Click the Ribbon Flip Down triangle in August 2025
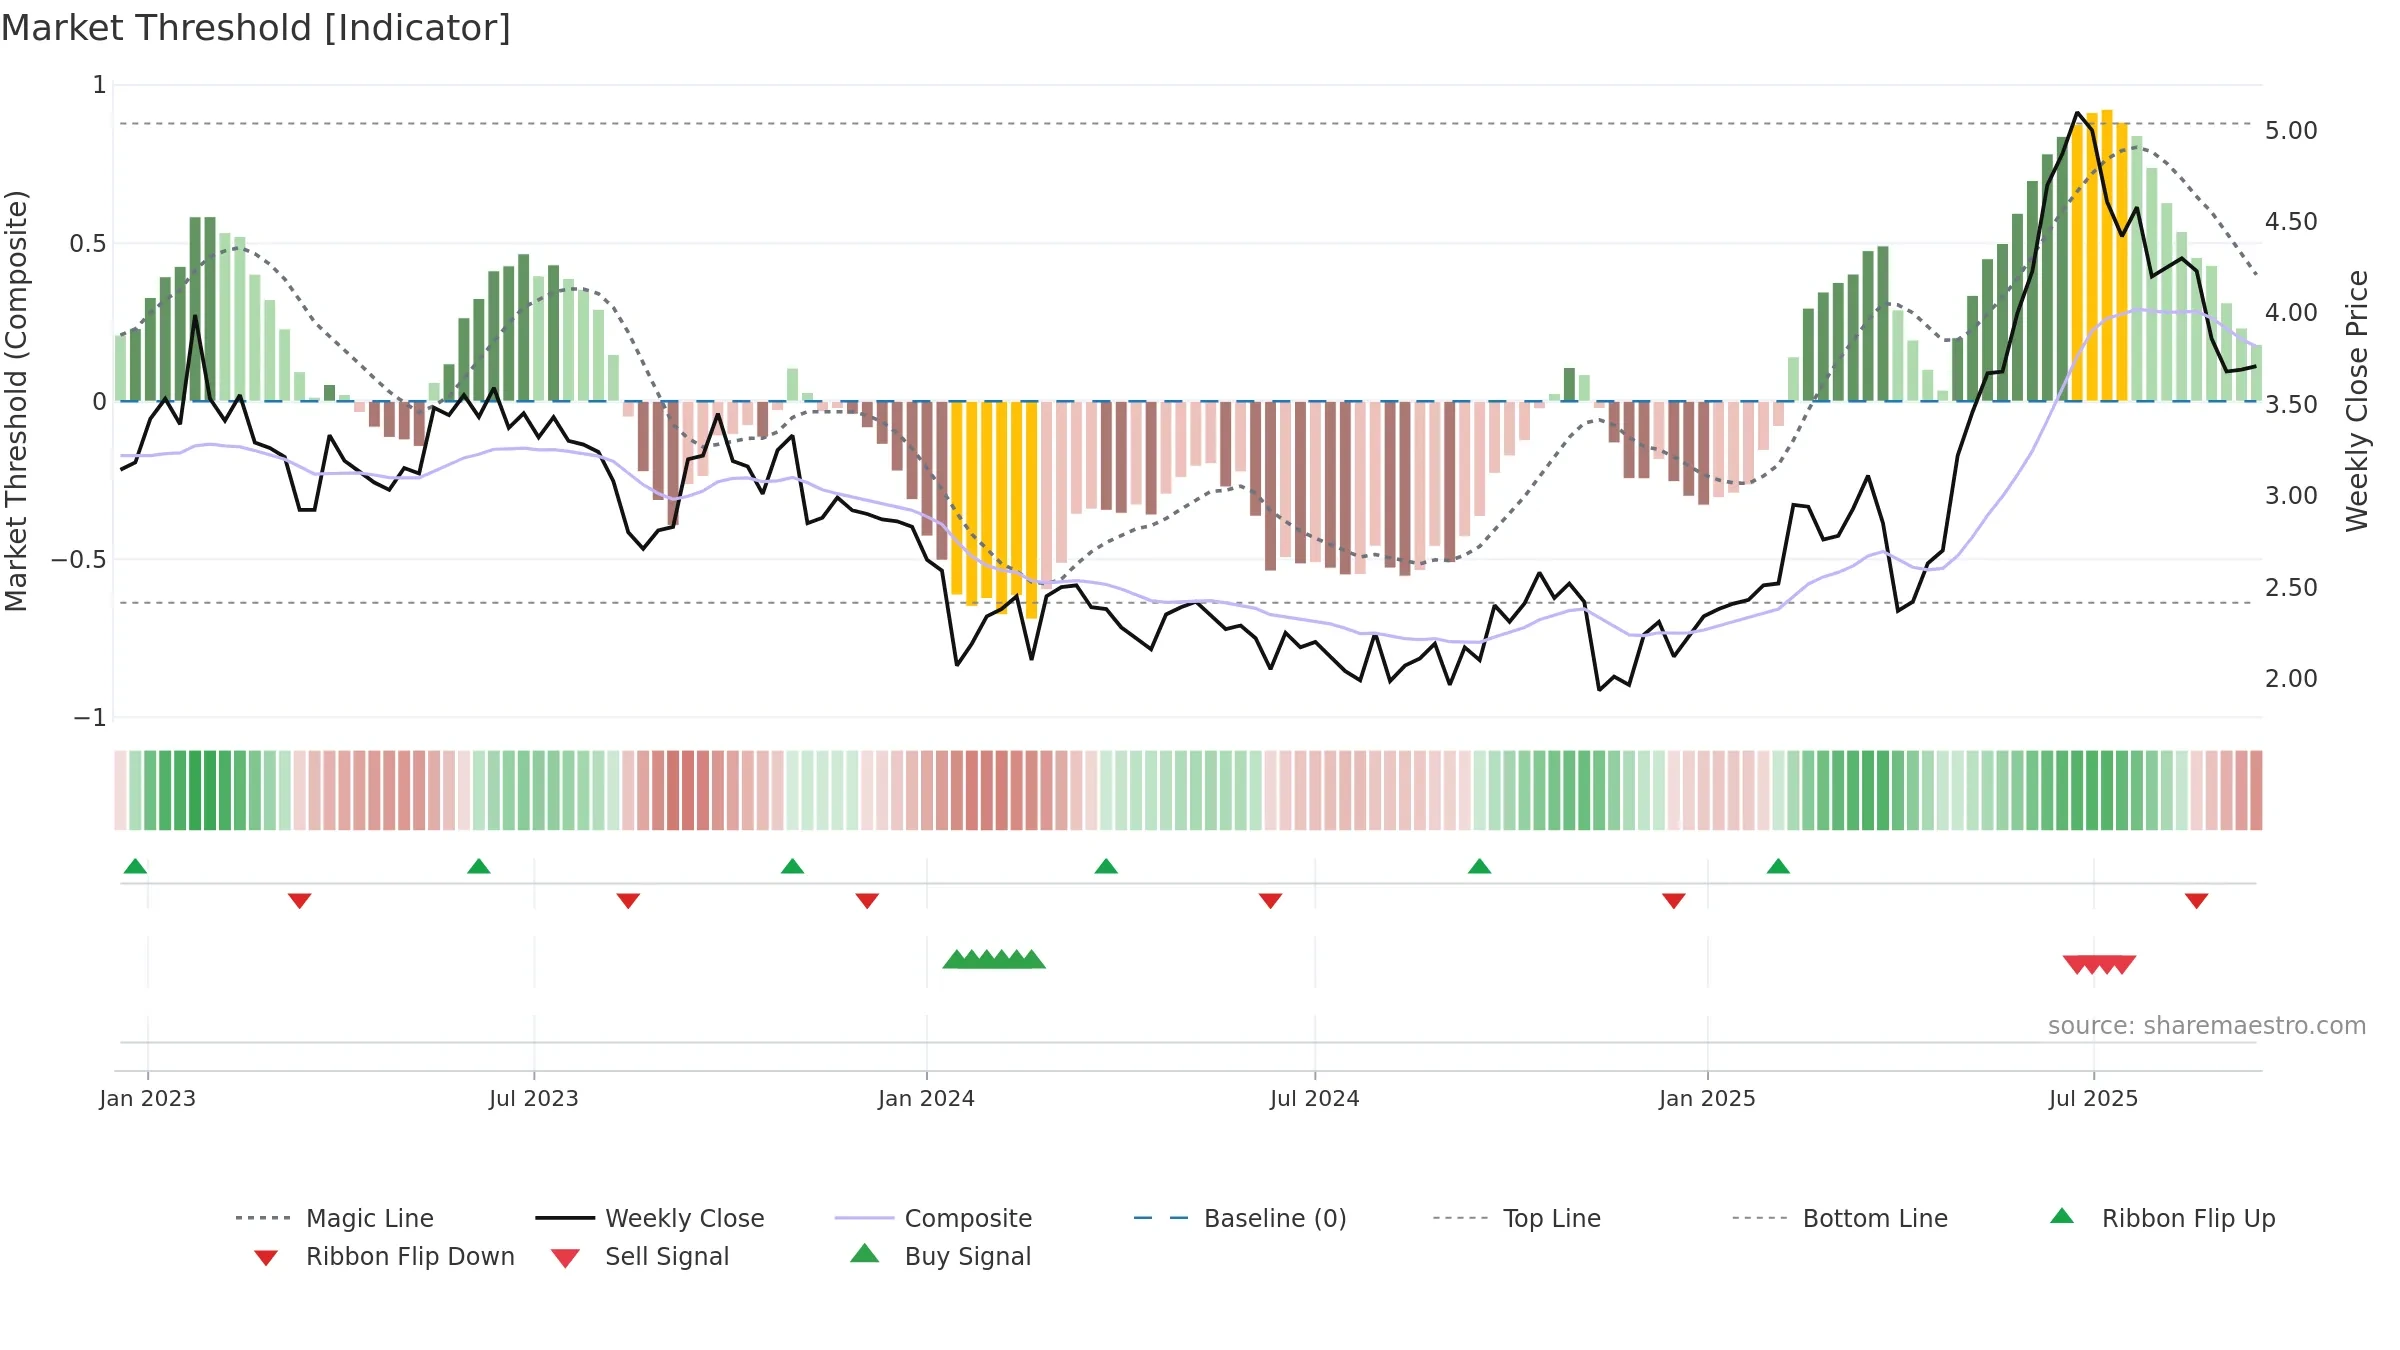Viewport: 2400px width, 1350px height. tap(2197, 901)
